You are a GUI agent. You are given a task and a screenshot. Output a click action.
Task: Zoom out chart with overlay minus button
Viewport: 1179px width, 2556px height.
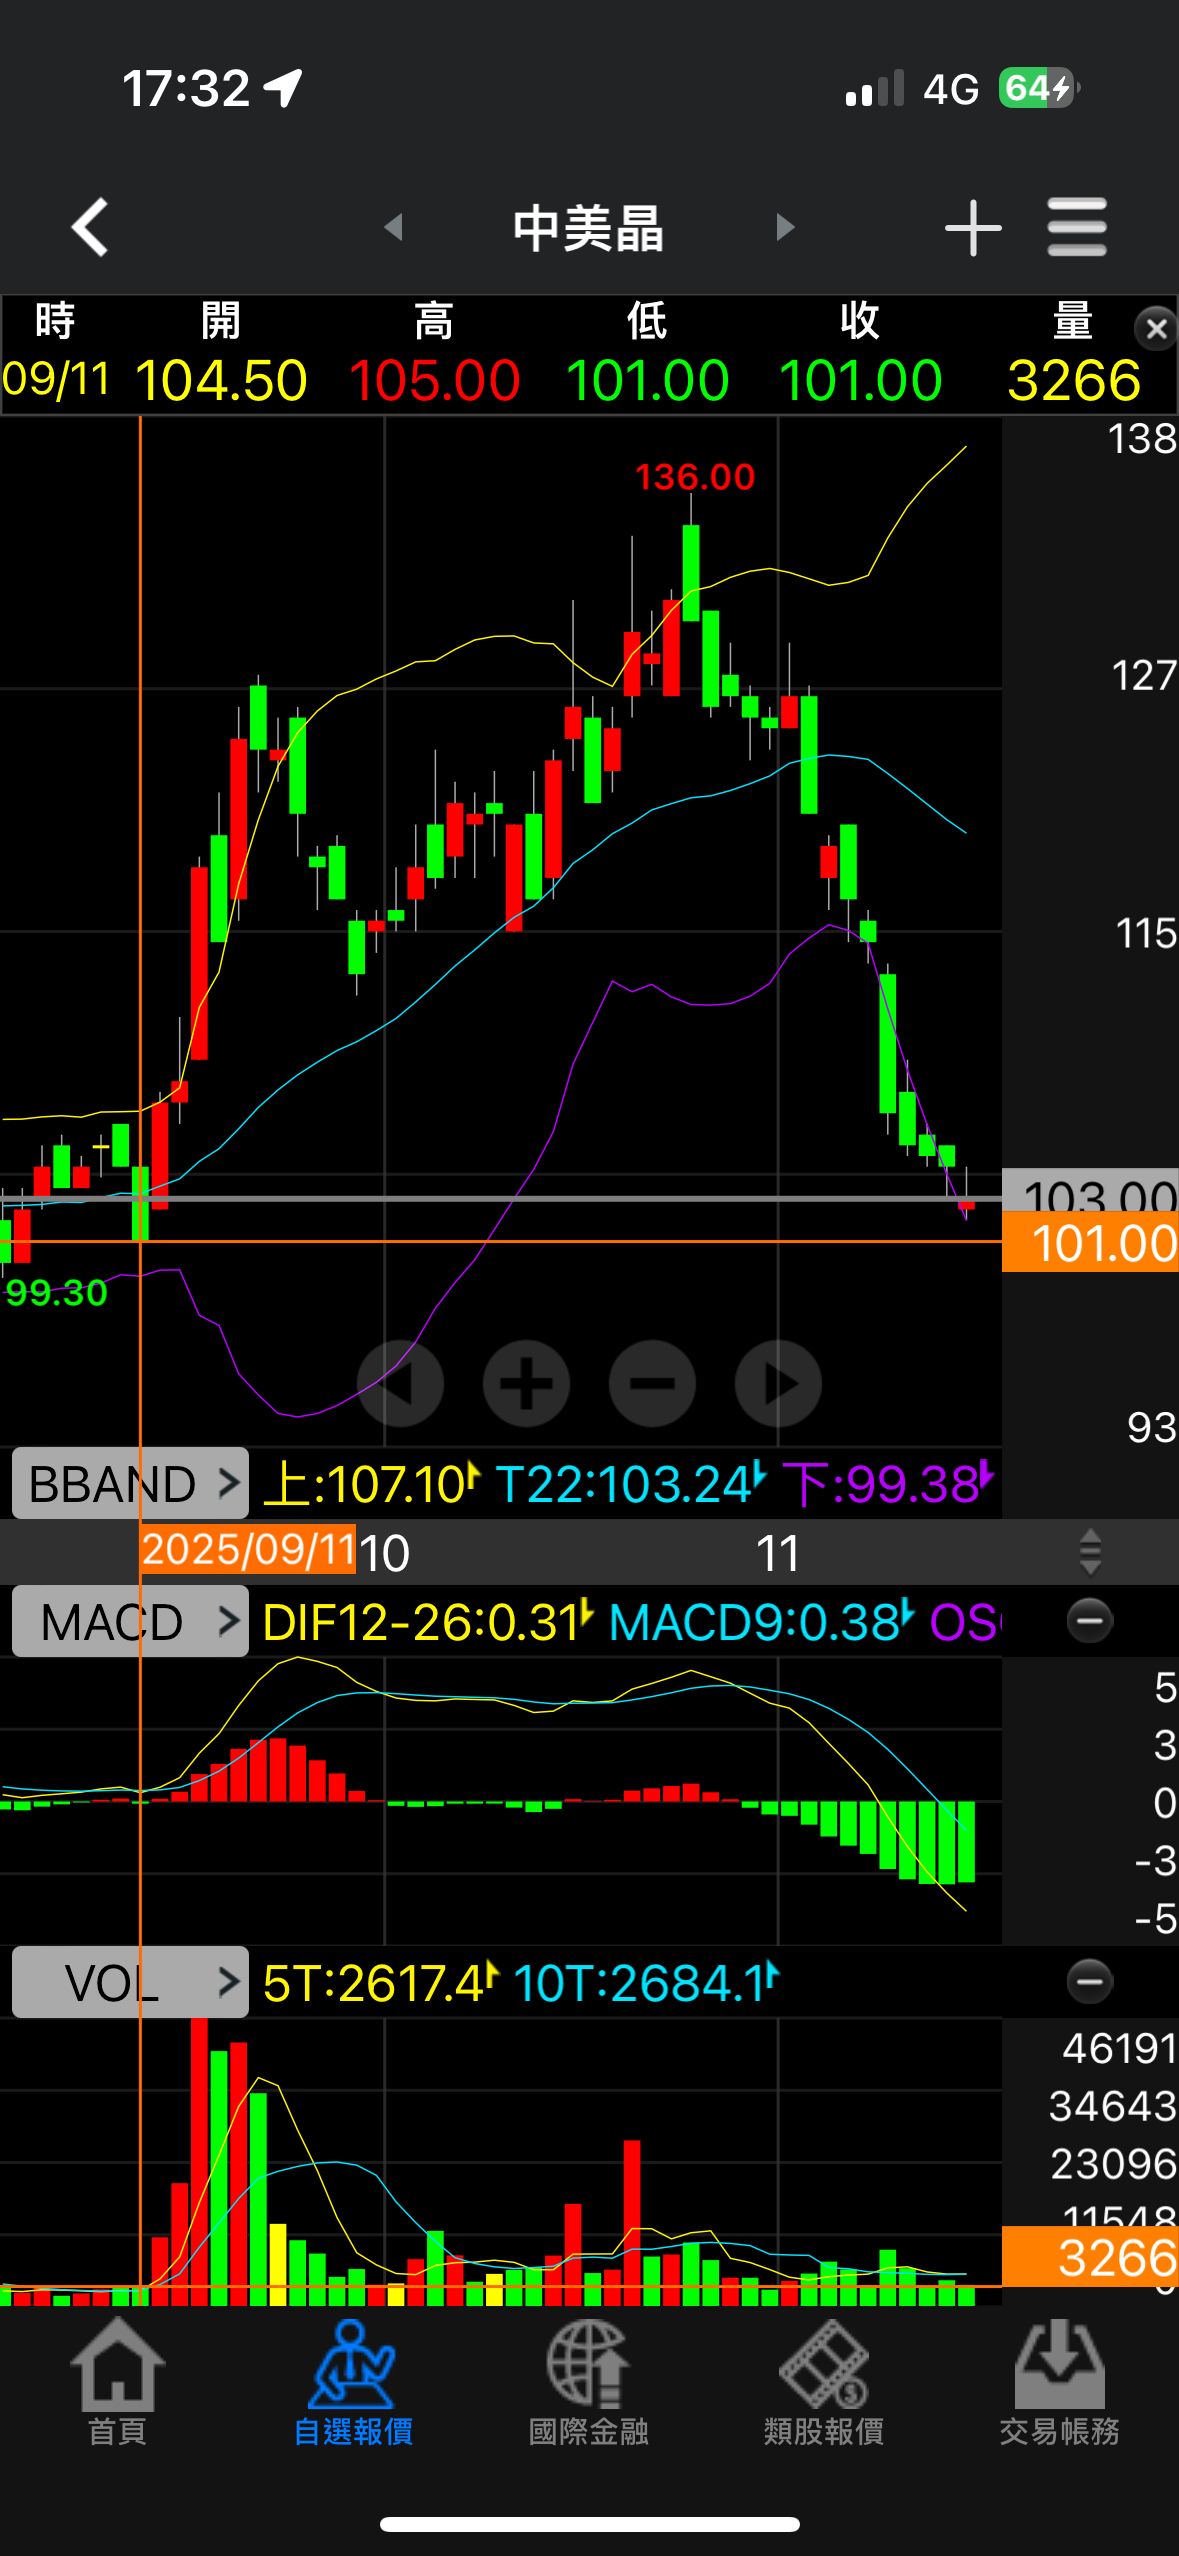[652, 1383]
